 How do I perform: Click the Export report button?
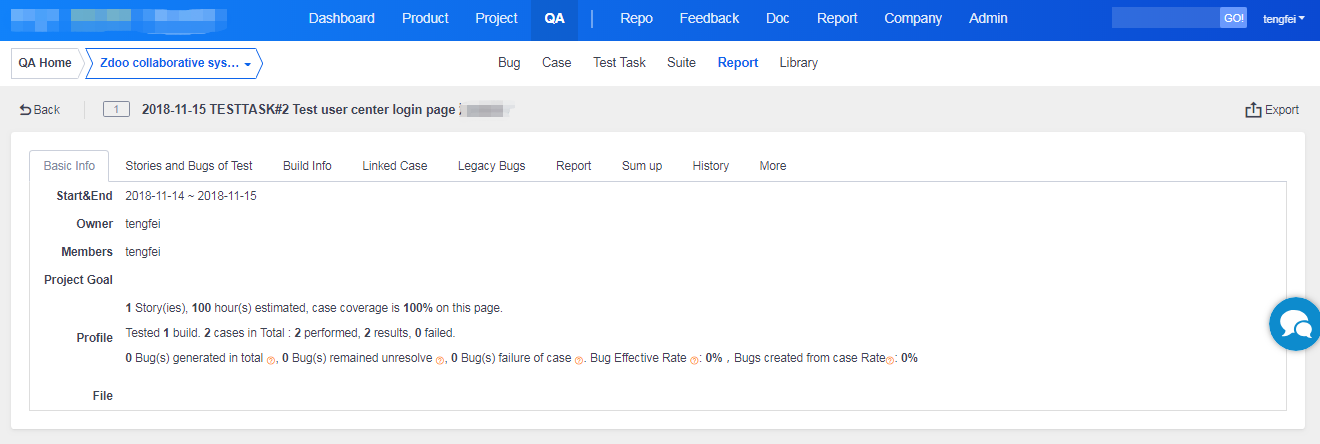(1271, 110)
